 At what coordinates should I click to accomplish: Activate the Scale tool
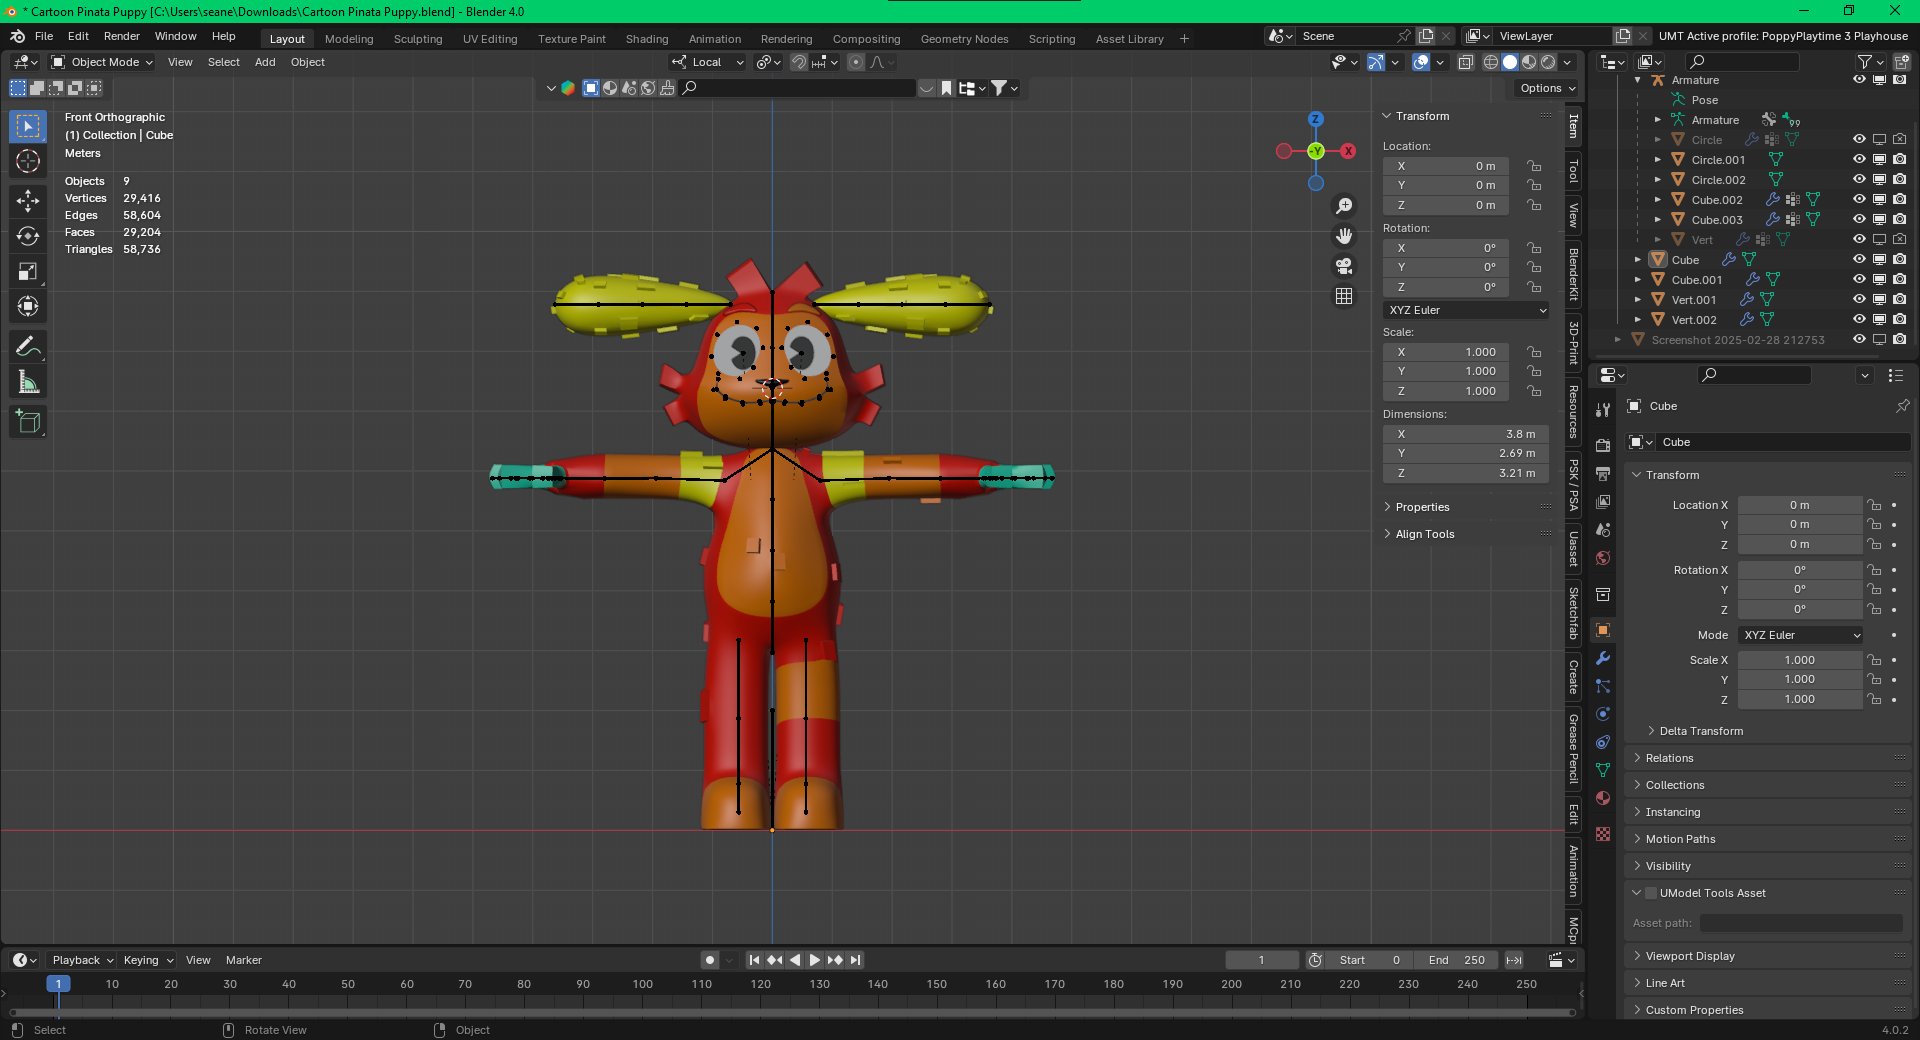(28, 272)
